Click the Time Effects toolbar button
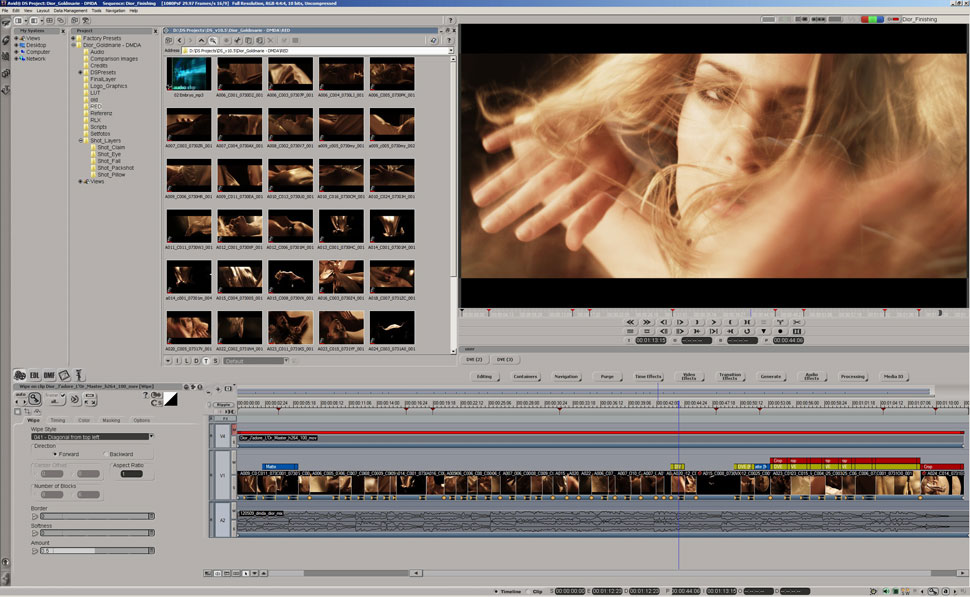970x597 pixels. click(x=648, y=376)
